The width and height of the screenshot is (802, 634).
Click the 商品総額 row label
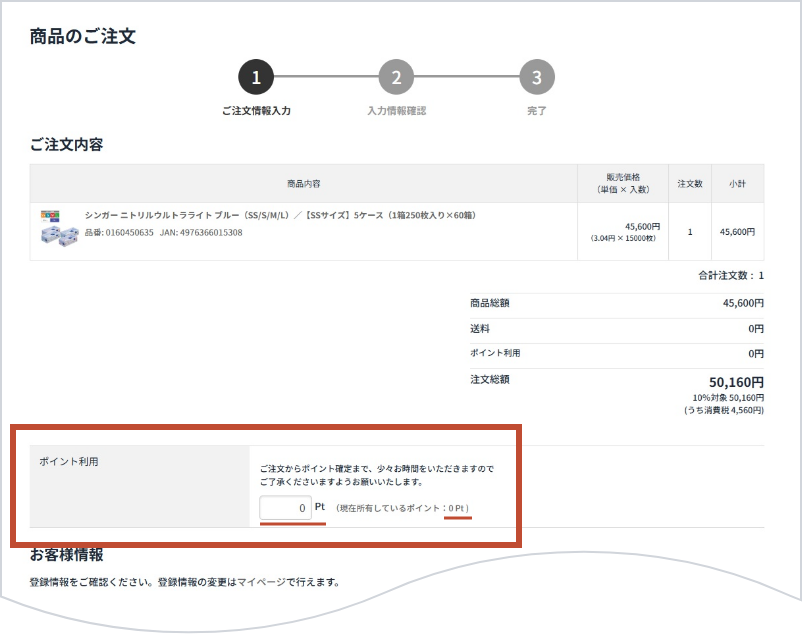pos(489,303)
